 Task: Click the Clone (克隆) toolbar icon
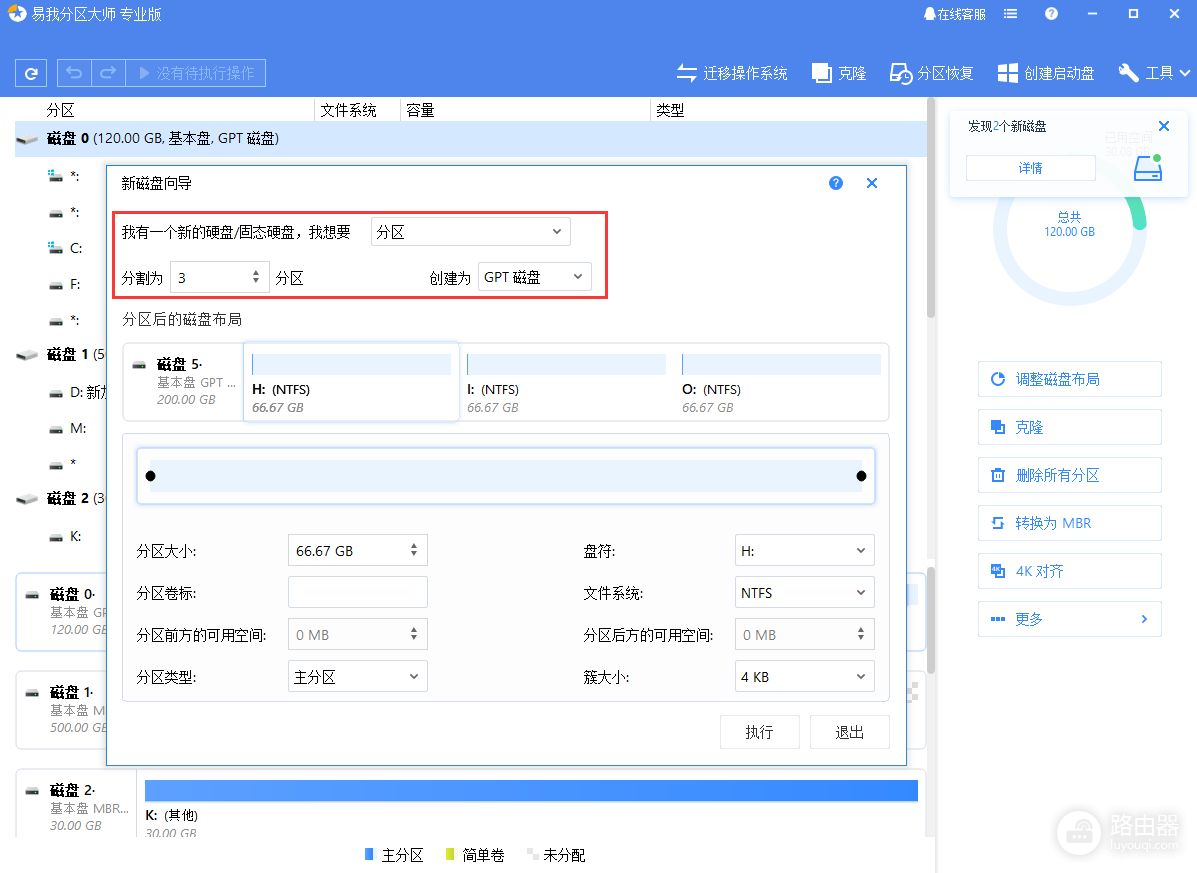tap(839, 73)
